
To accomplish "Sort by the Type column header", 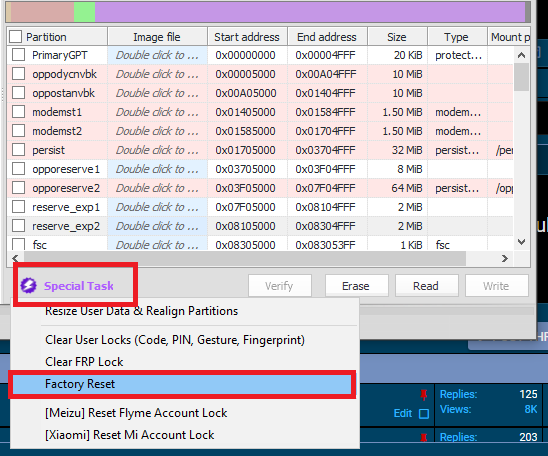I will pyautogui.click(x=456, y=37).
